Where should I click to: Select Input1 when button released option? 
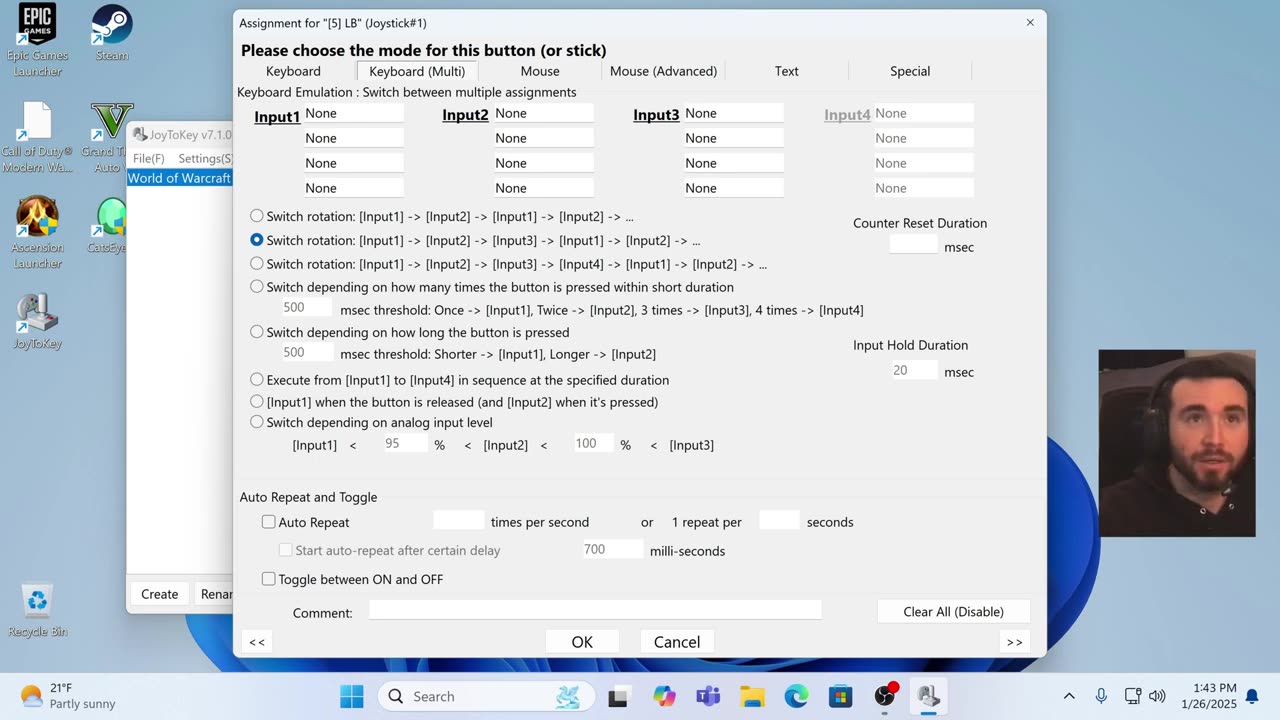pyautogui.click(x=257, y=402)
